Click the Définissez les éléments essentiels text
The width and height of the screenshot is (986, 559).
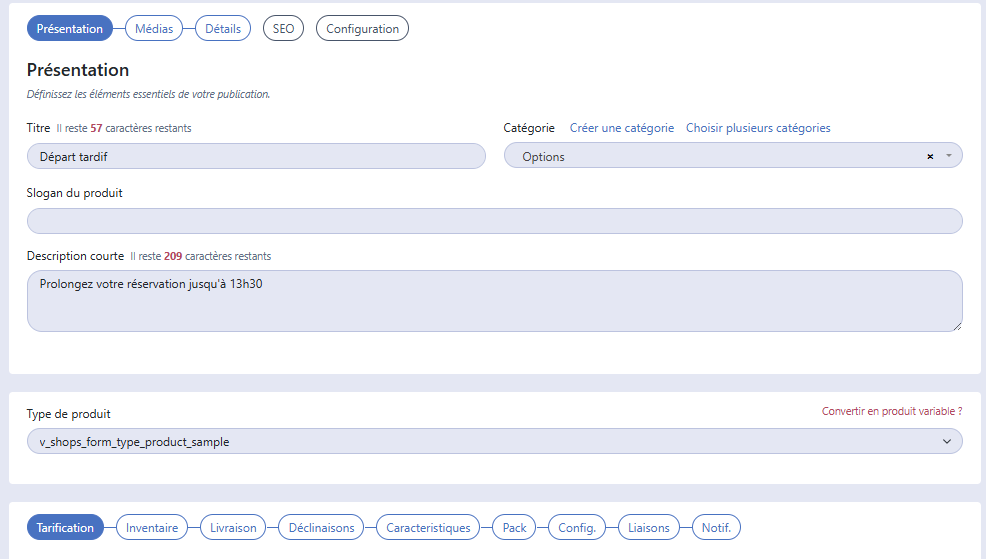148,94
